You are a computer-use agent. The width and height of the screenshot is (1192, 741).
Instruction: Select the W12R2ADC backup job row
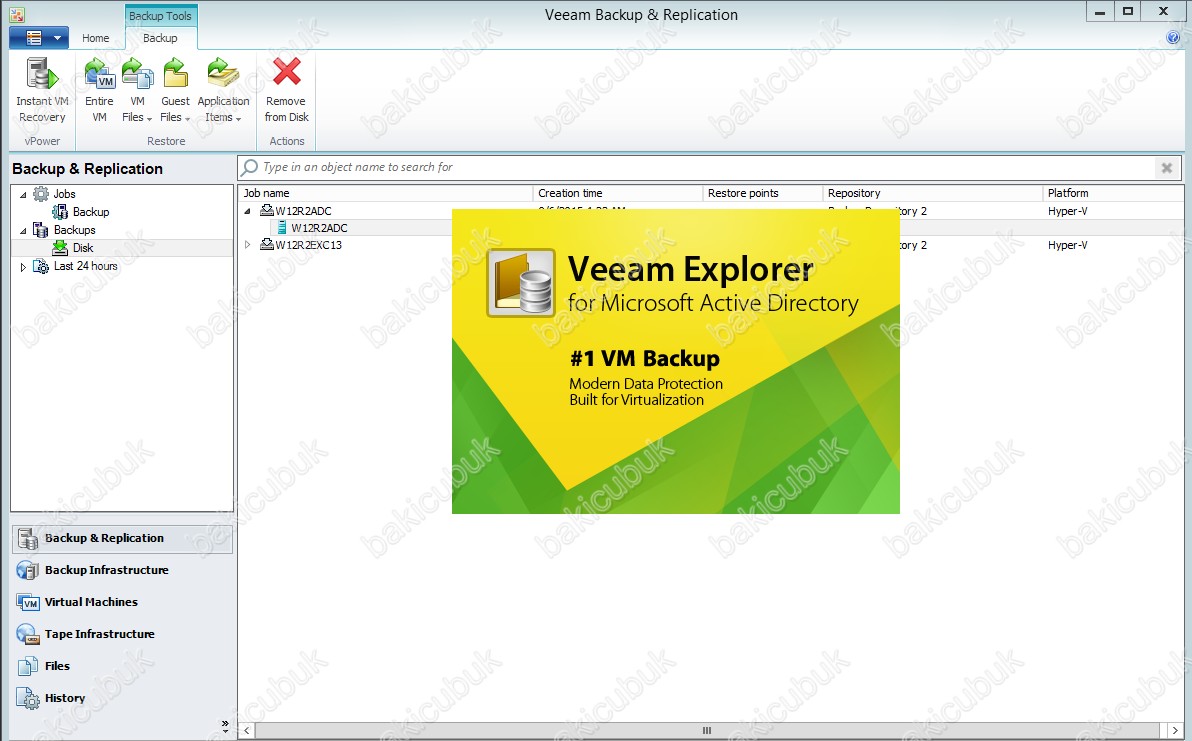point(303,211)
